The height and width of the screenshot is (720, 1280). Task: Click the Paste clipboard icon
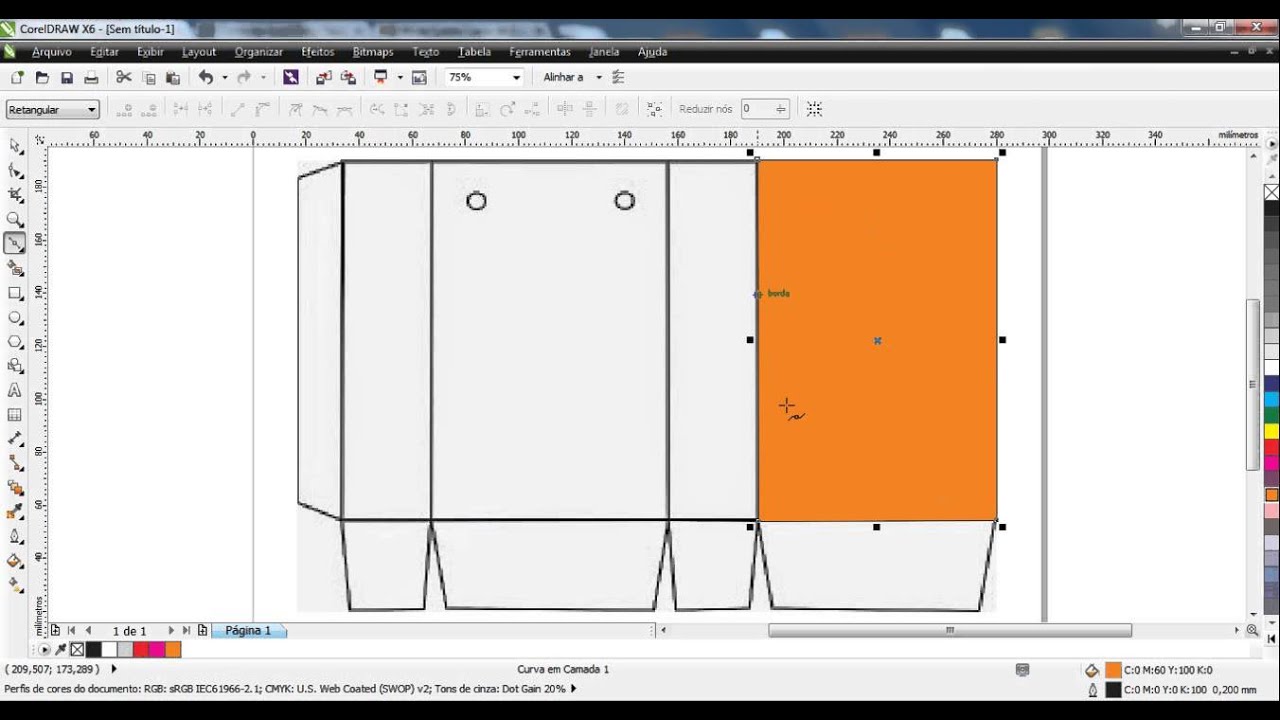coord(173,77)
